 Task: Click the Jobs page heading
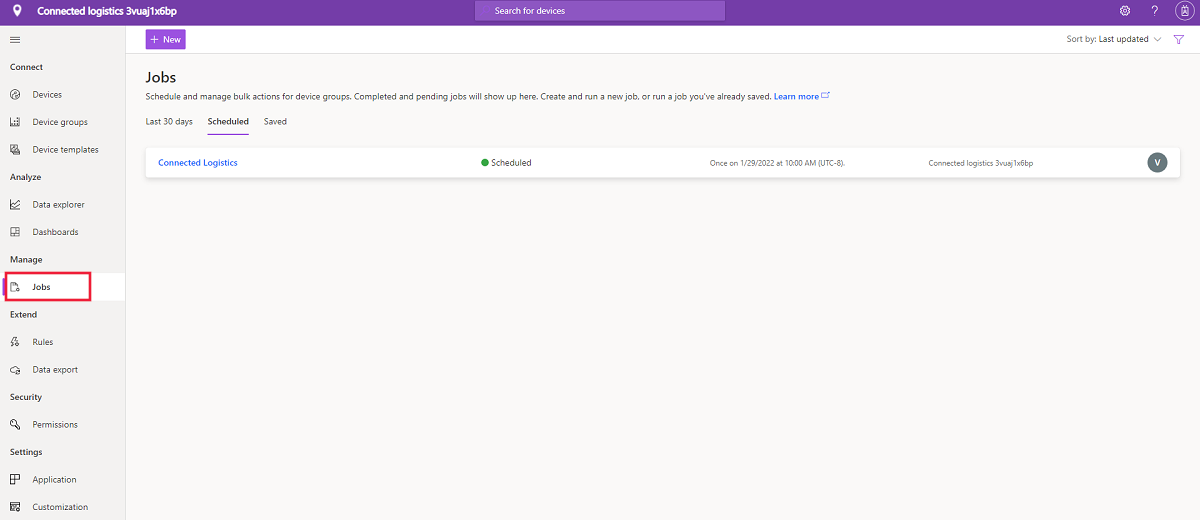[161, 77]
